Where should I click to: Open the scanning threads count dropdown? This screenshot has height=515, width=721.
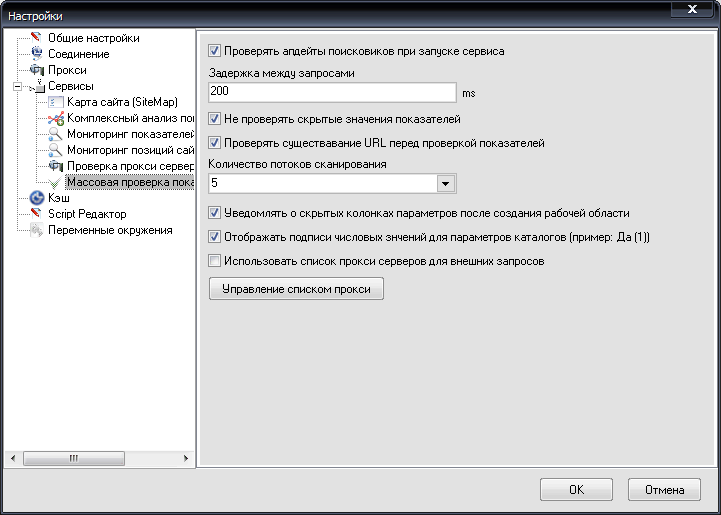[x=446, y=183]
